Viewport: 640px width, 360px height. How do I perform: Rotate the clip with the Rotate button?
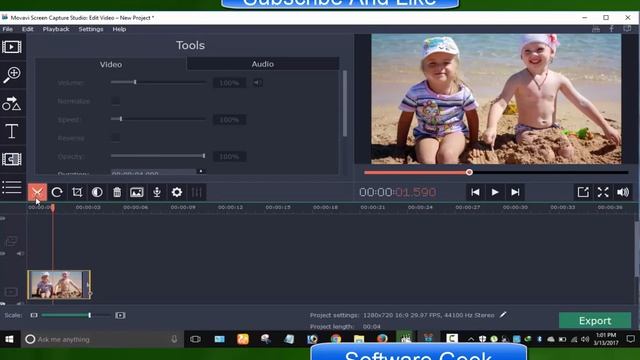tap(57, 192)
